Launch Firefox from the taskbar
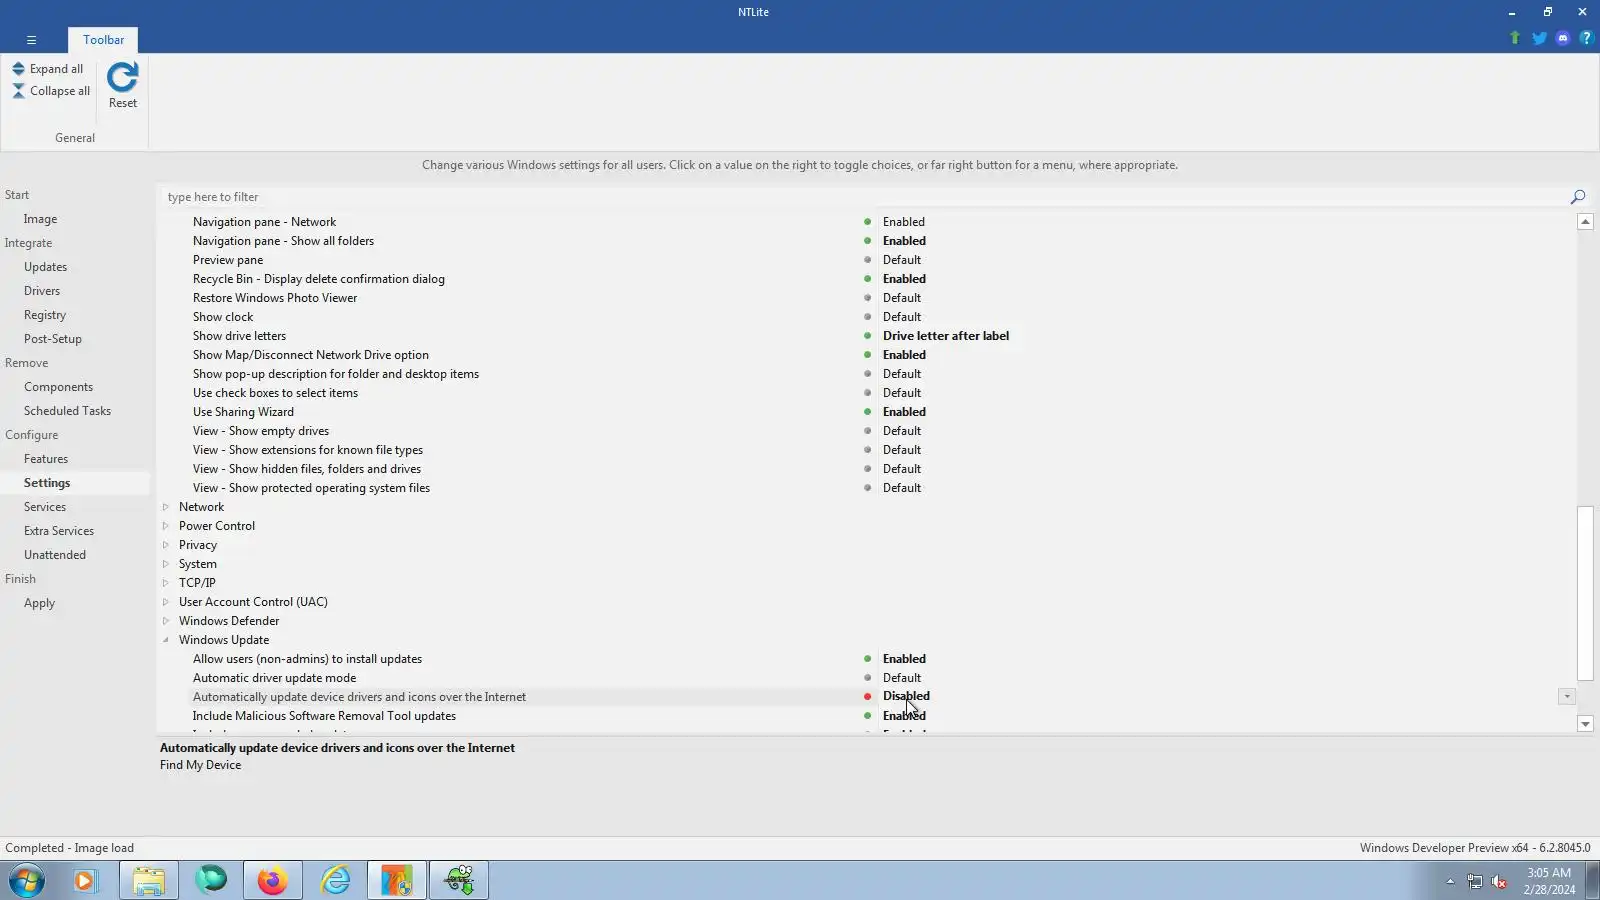 click(x=273, y=881)
